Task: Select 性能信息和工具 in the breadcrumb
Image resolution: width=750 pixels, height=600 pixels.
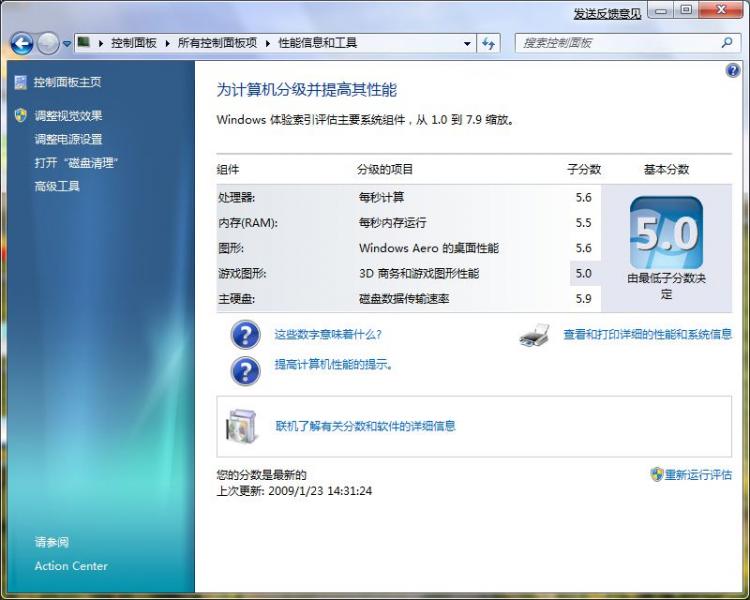Action: [x=318, y=43]
